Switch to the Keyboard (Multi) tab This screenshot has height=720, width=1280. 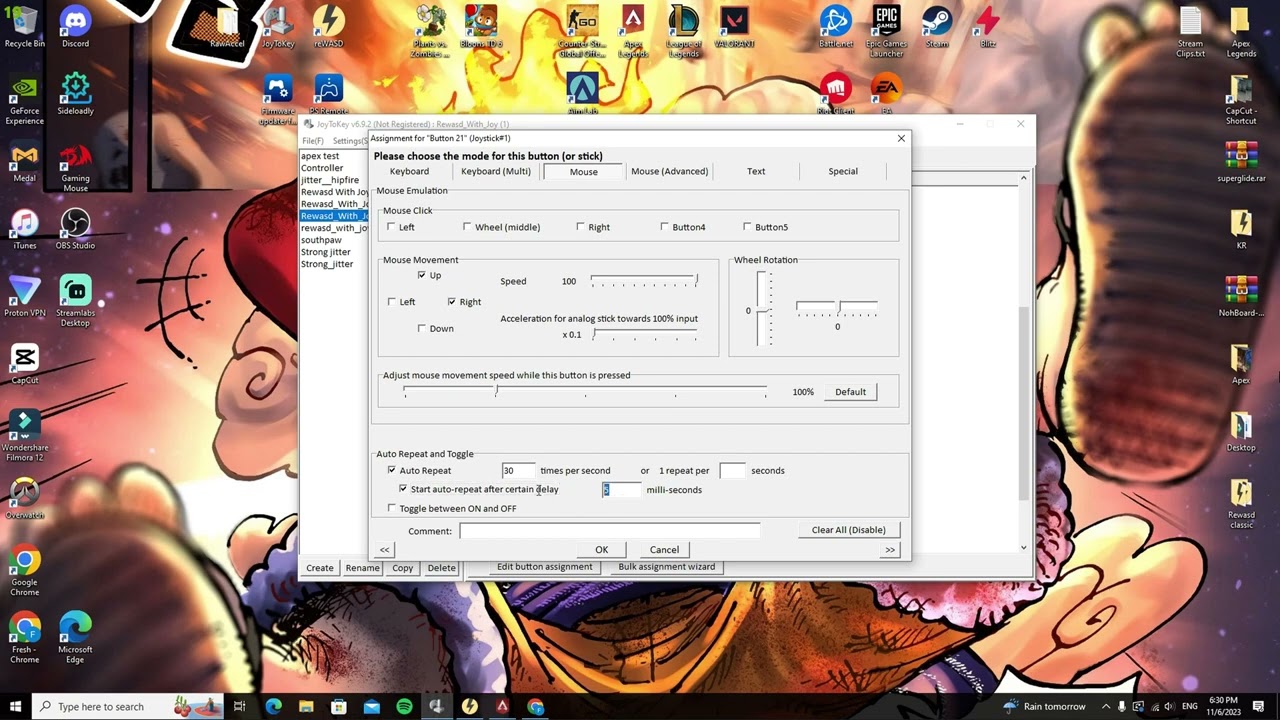(496, 171)
